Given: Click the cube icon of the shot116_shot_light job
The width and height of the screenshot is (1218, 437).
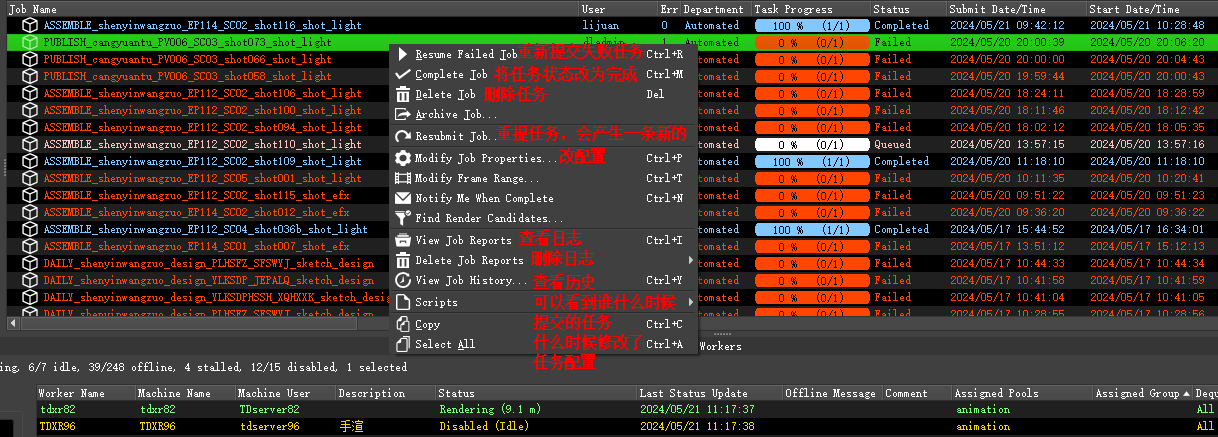Looking at the screenshot, I should coord(30,25).
